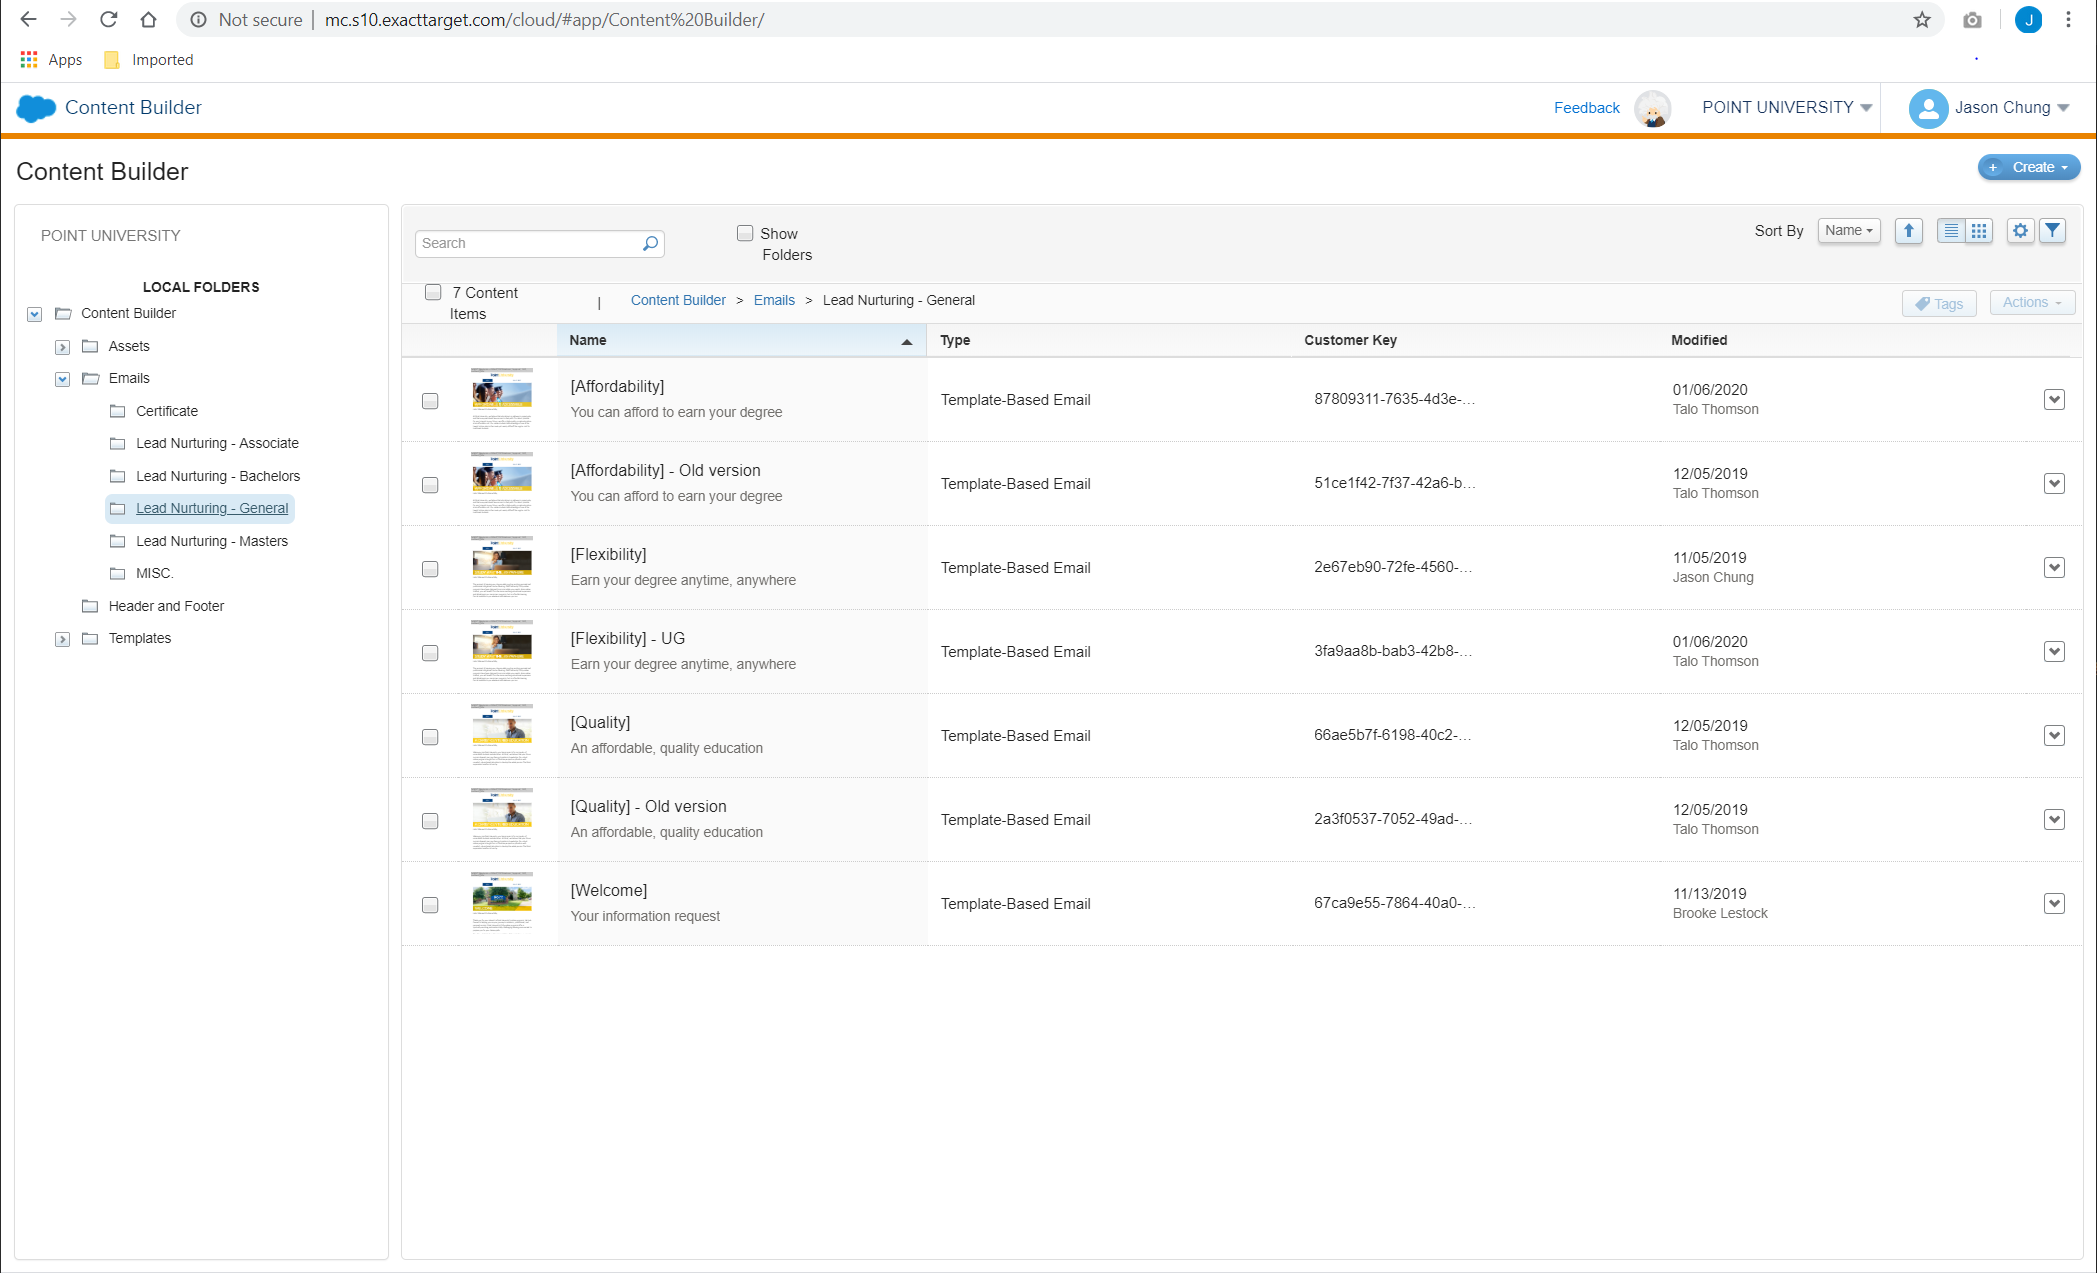Enable the Show Folders checkbox
This screenshot has height=1273, width=2097.
745,232
